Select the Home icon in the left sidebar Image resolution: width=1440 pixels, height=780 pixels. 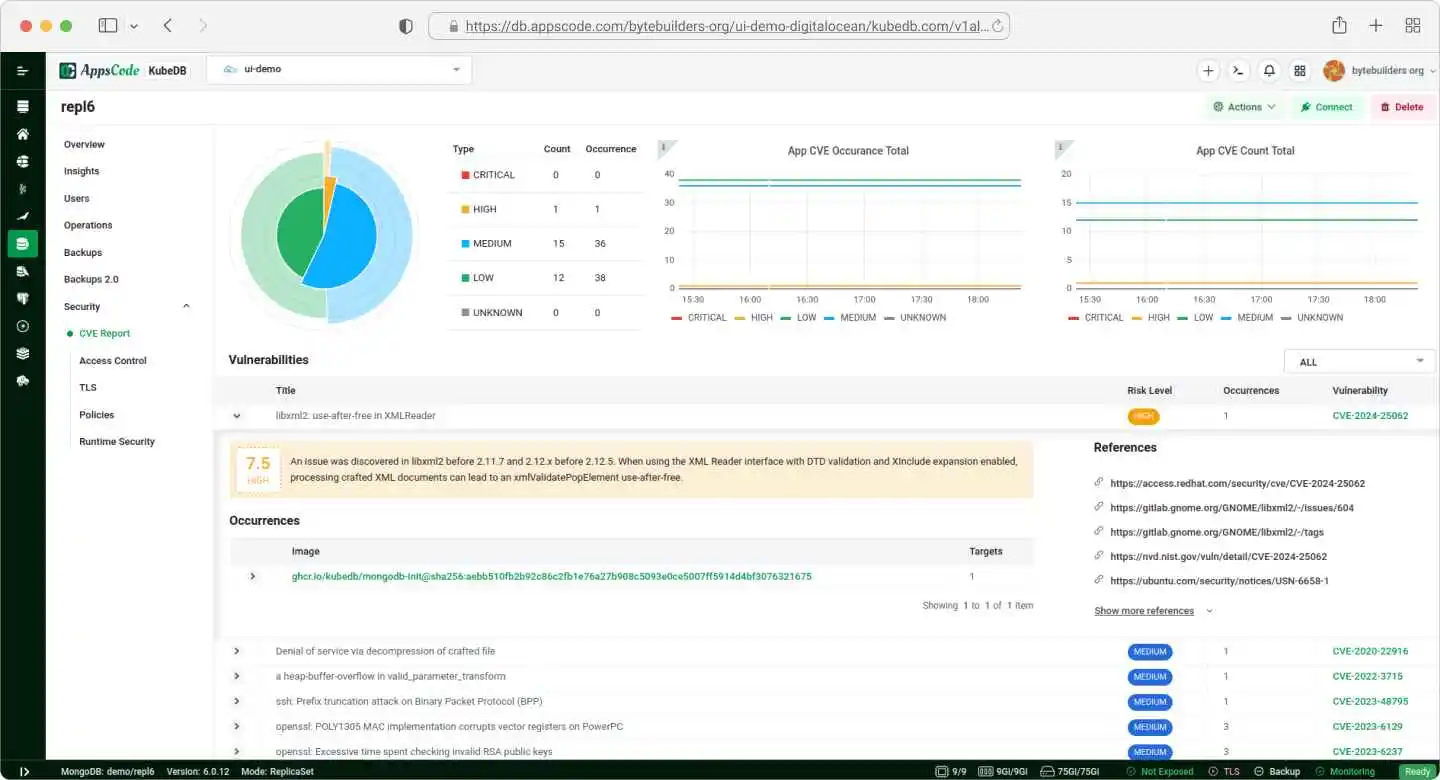point(23,133)
